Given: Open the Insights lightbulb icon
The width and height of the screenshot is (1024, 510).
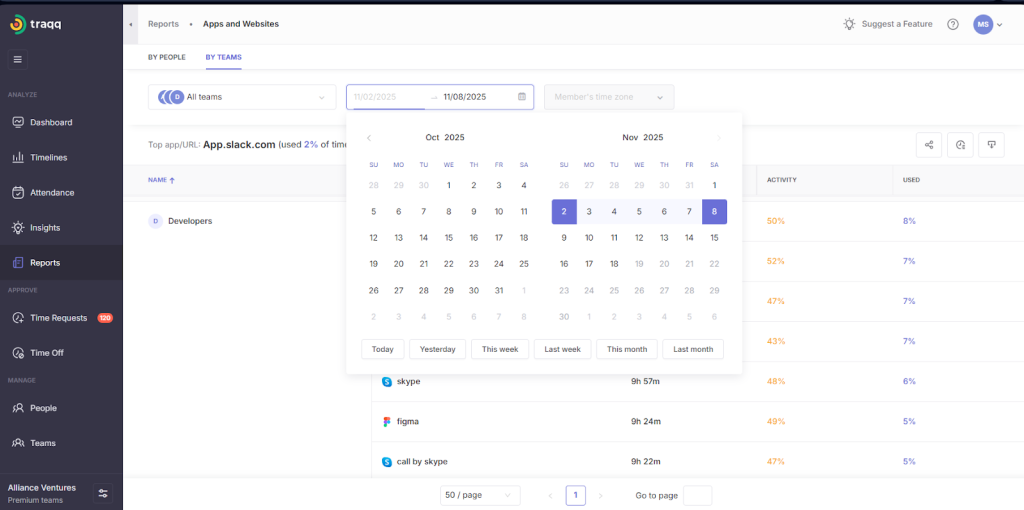Looking at the screenshot, I should (x=18, y=228).
